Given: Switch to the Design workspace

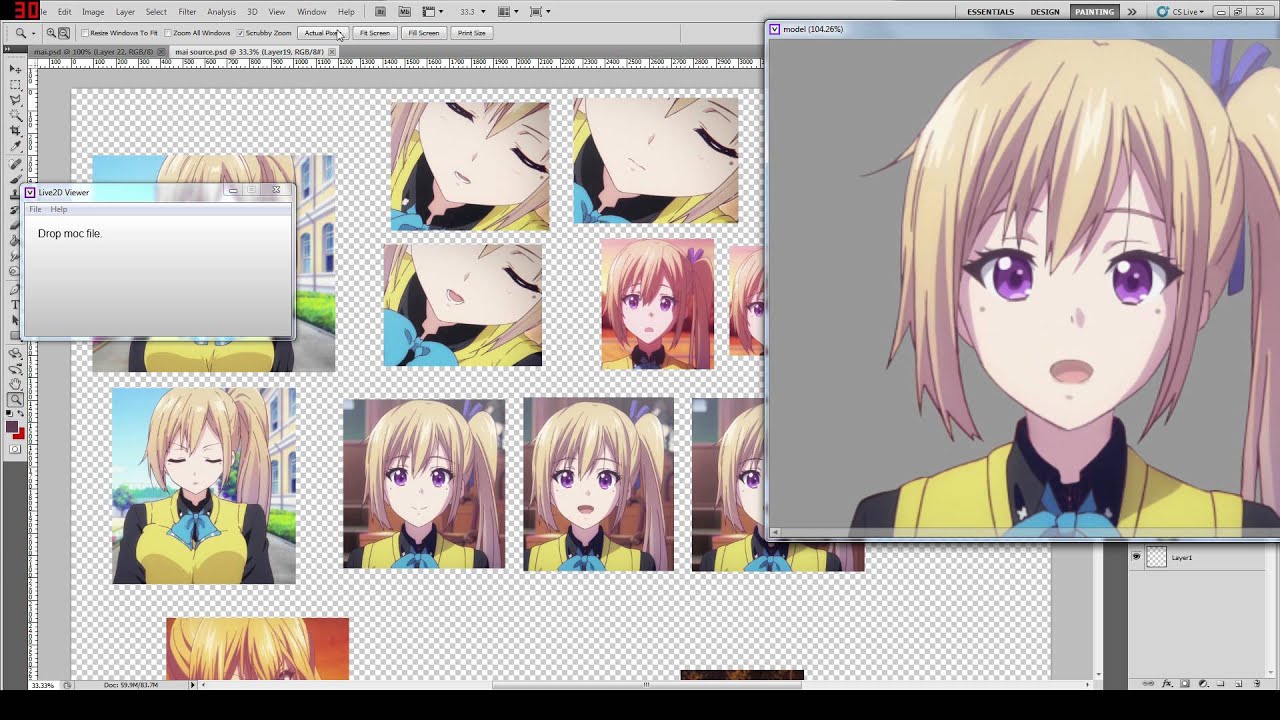Looking at the screenshot, I should click(1045, 12).
